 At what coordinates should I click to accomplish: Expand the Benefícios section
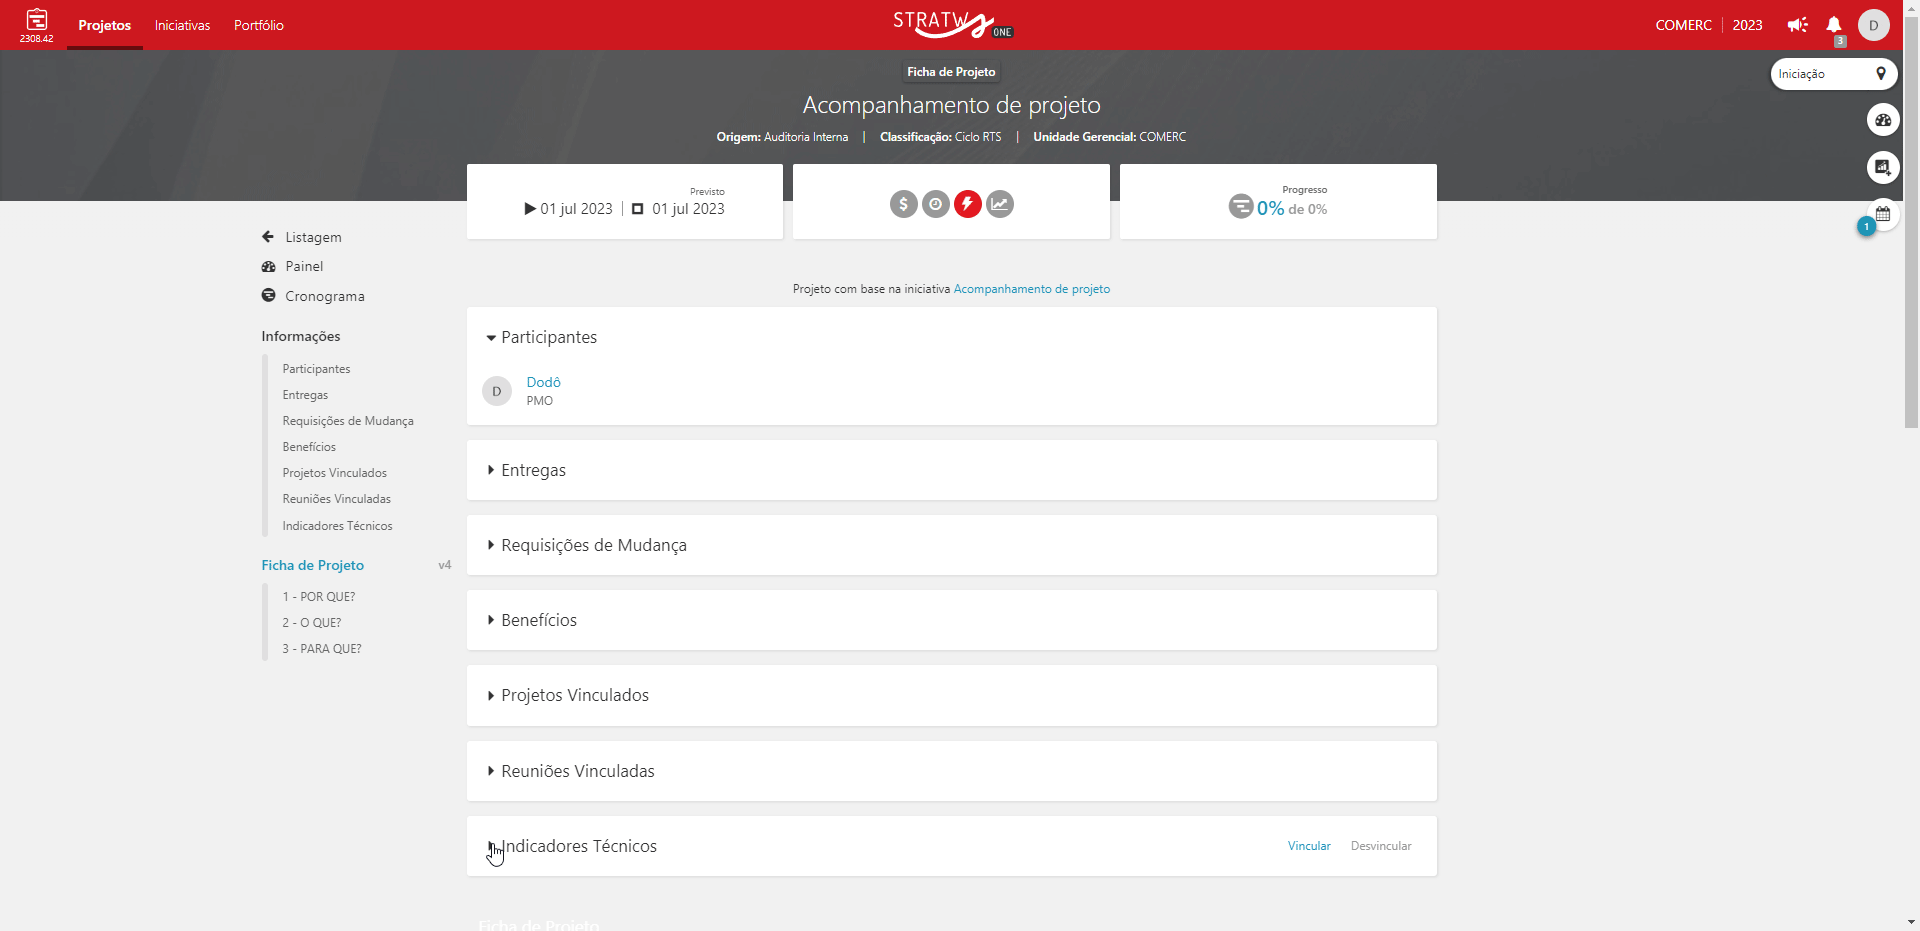pos(491,620)
